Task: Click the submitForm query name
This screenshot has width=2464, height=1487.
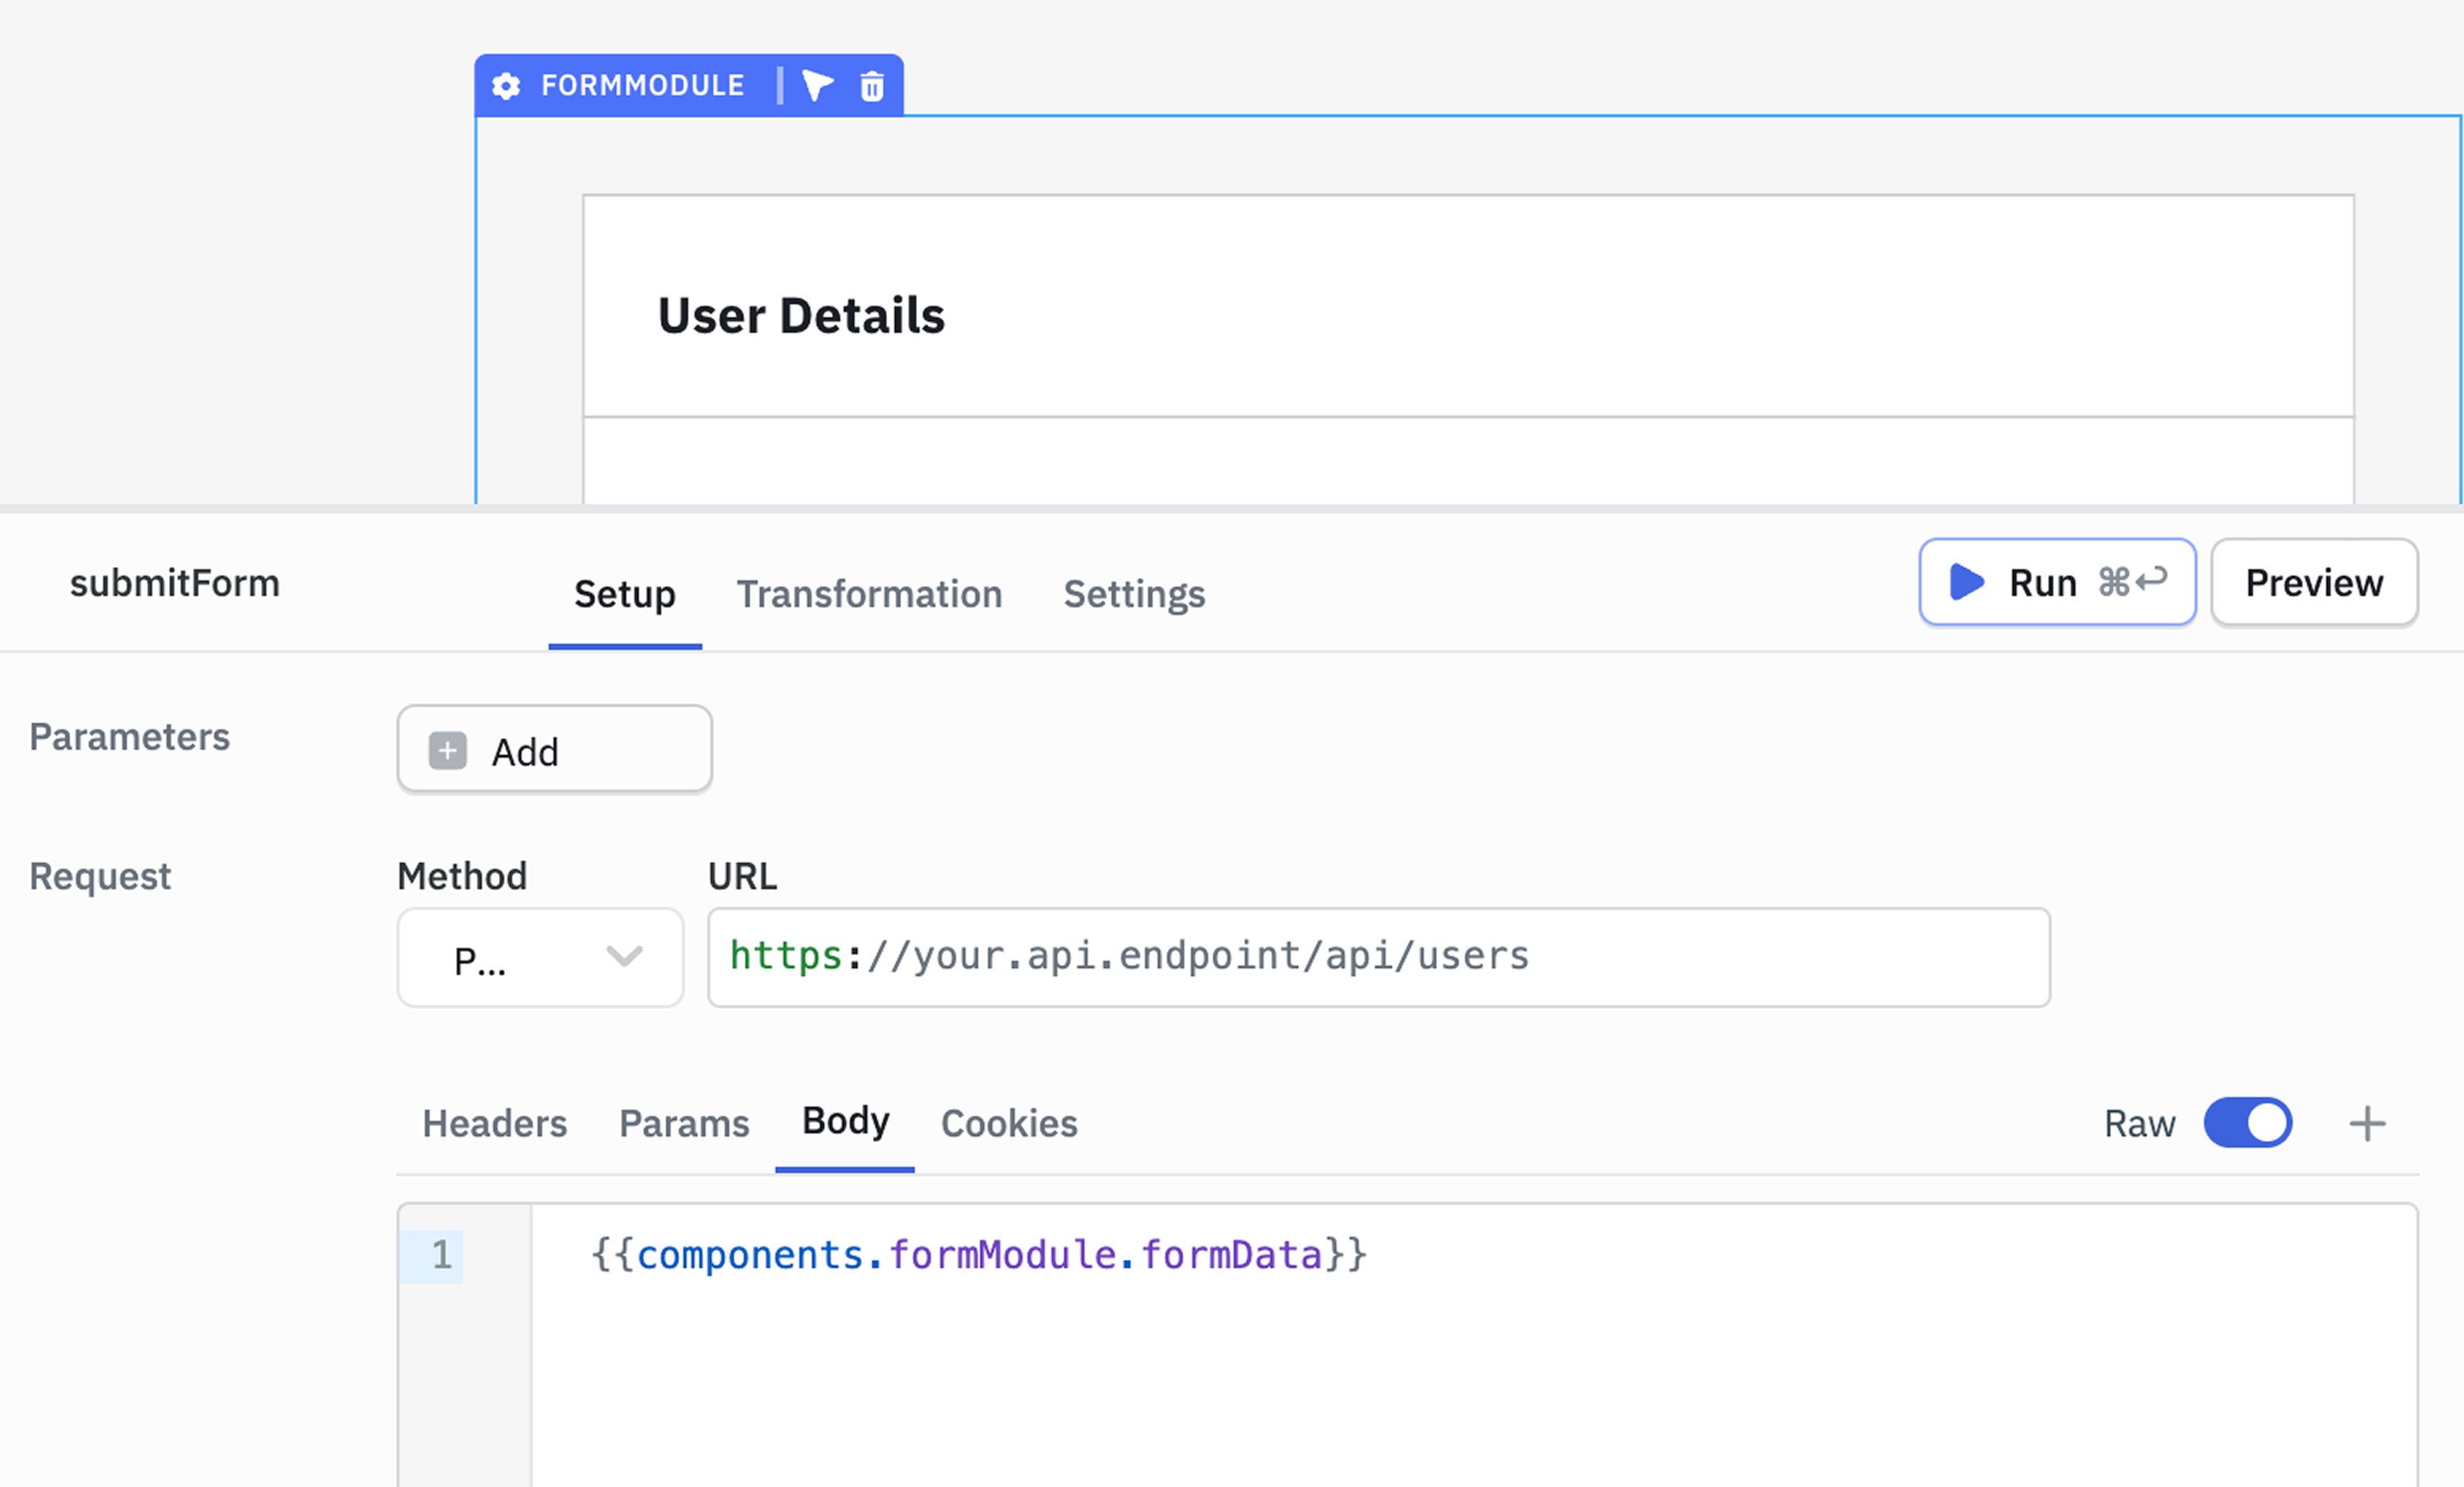Action: (x=175, y=583)
